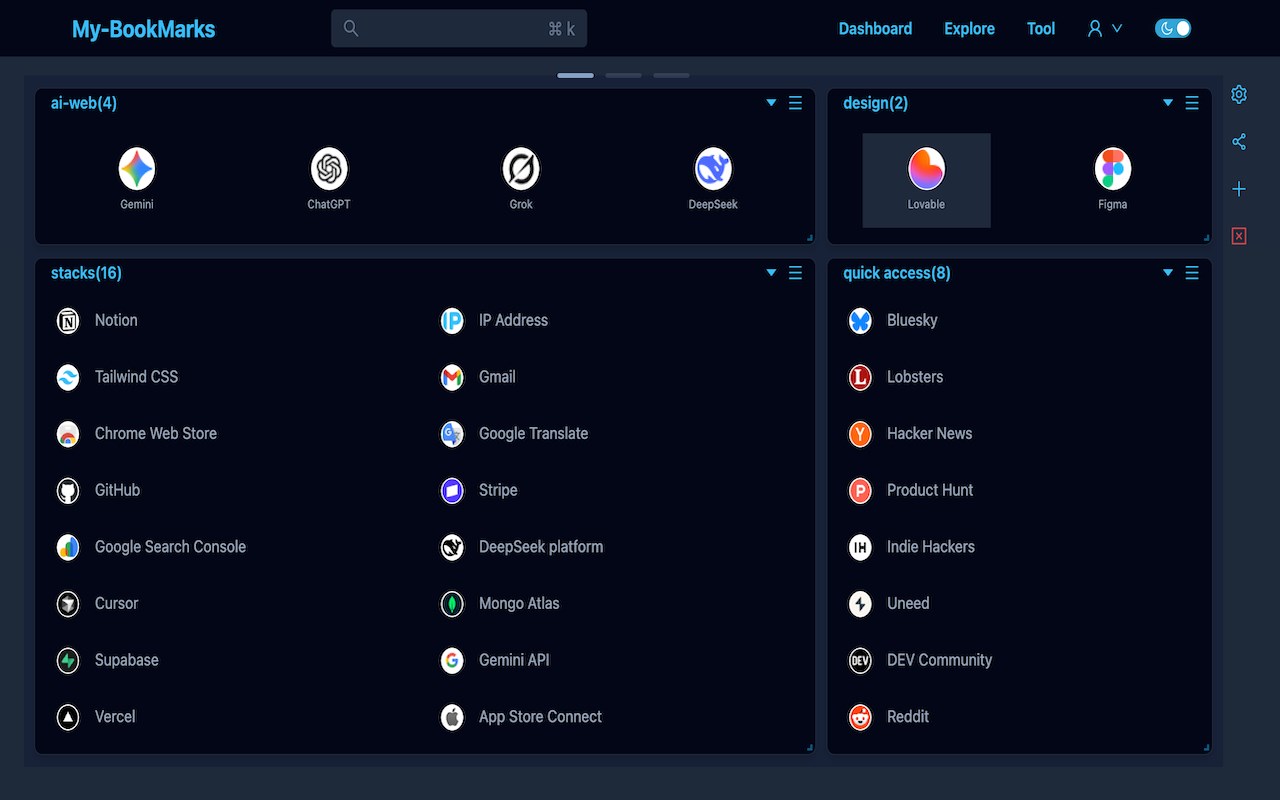Viewport: 1280px width, 800px height.
Task: Open the Explore page
Action: click(x=969, y=29)
